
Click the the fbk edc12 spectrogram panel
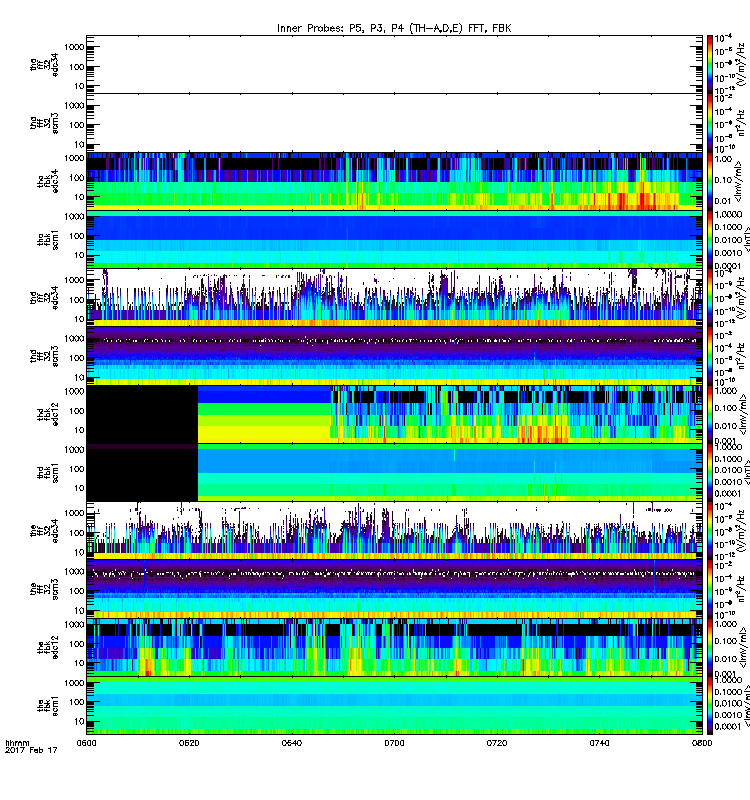point(394,647)
